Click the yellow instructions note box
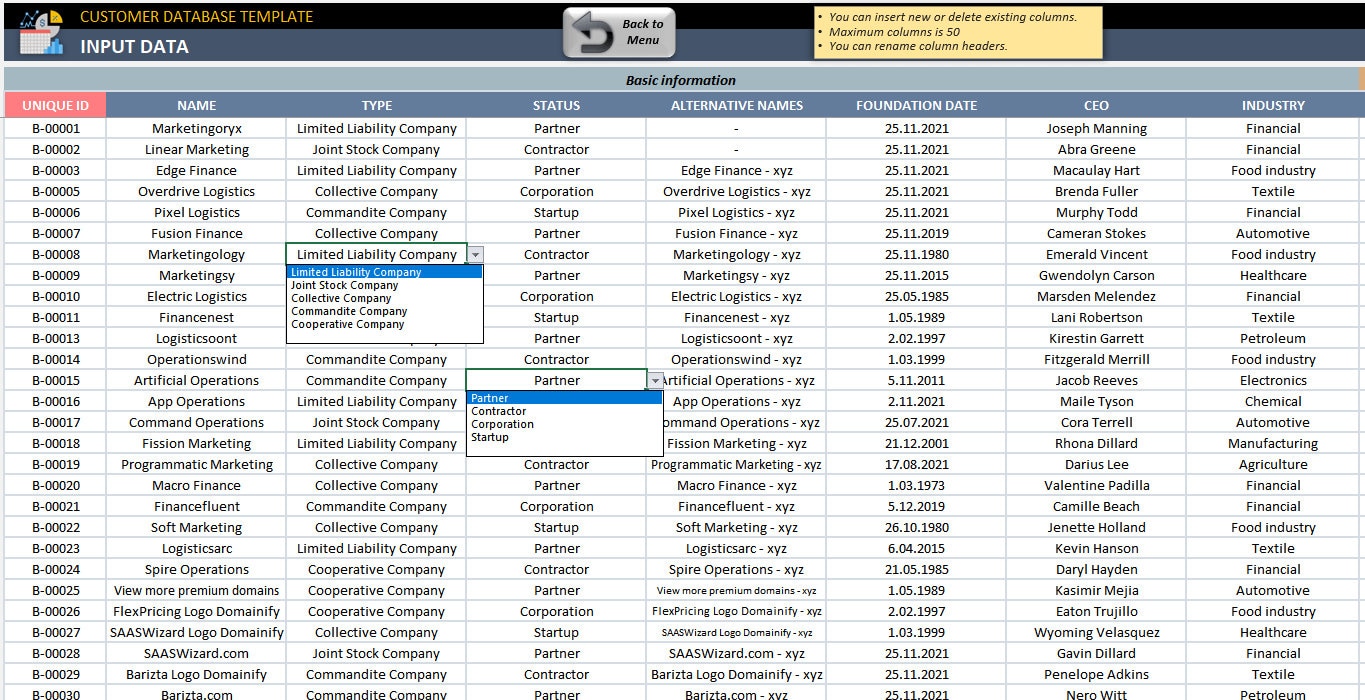Image resolution: width=1365 pixels, height=700 pixels. click(960, 31)
